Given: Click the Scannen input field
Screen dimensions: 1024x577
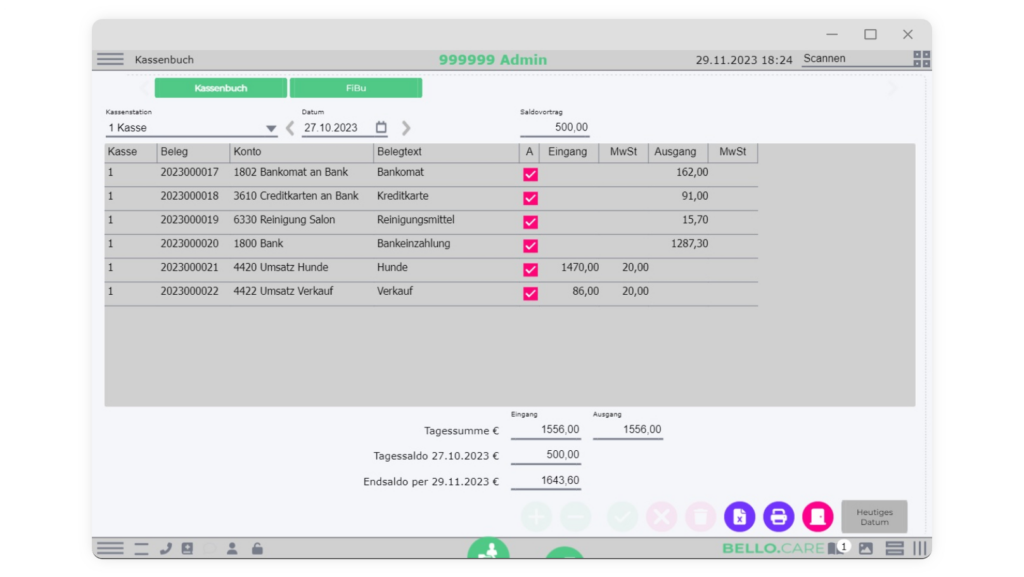Looking at the screenshot, I should tap(856, 59).
